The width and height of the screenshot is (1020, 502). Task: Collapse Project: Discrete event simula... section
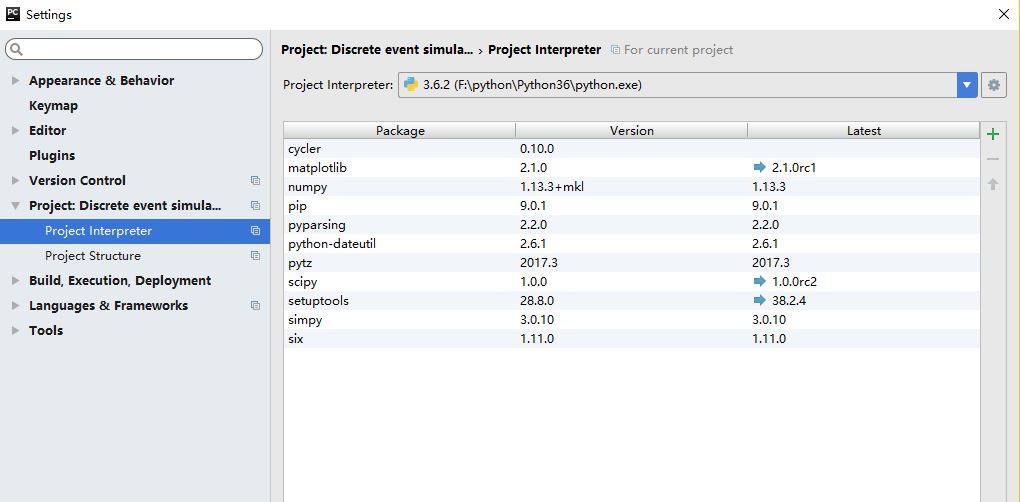(x=16, y=205)
